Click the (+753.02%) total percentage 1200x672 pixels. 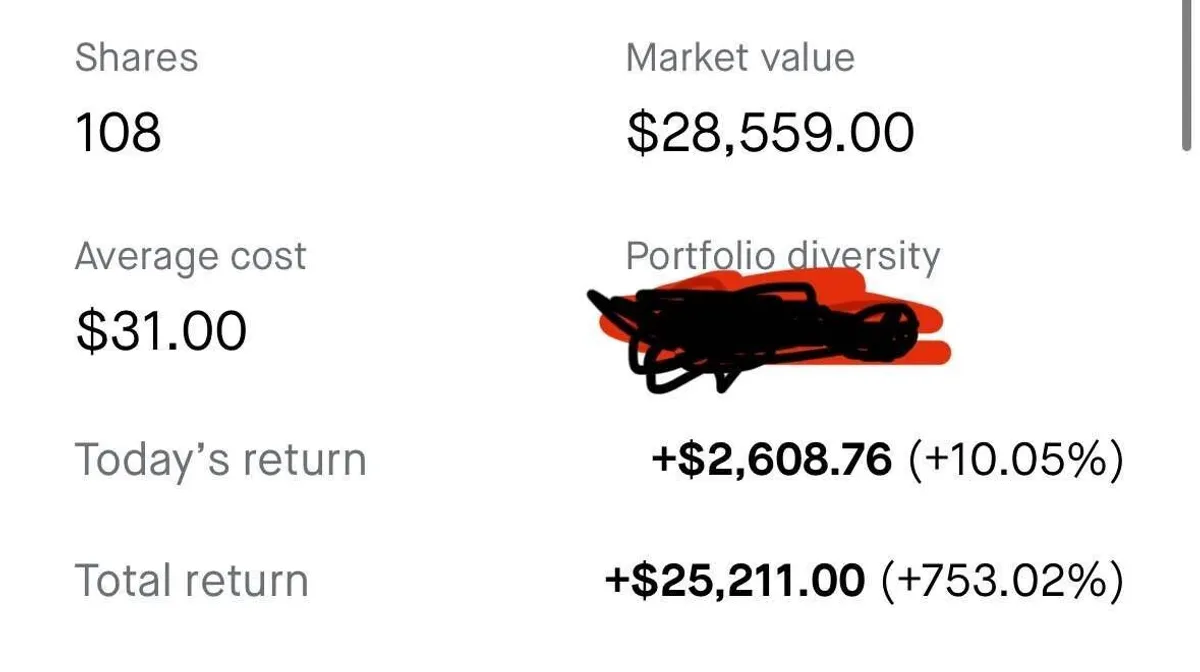[1001, 581]
